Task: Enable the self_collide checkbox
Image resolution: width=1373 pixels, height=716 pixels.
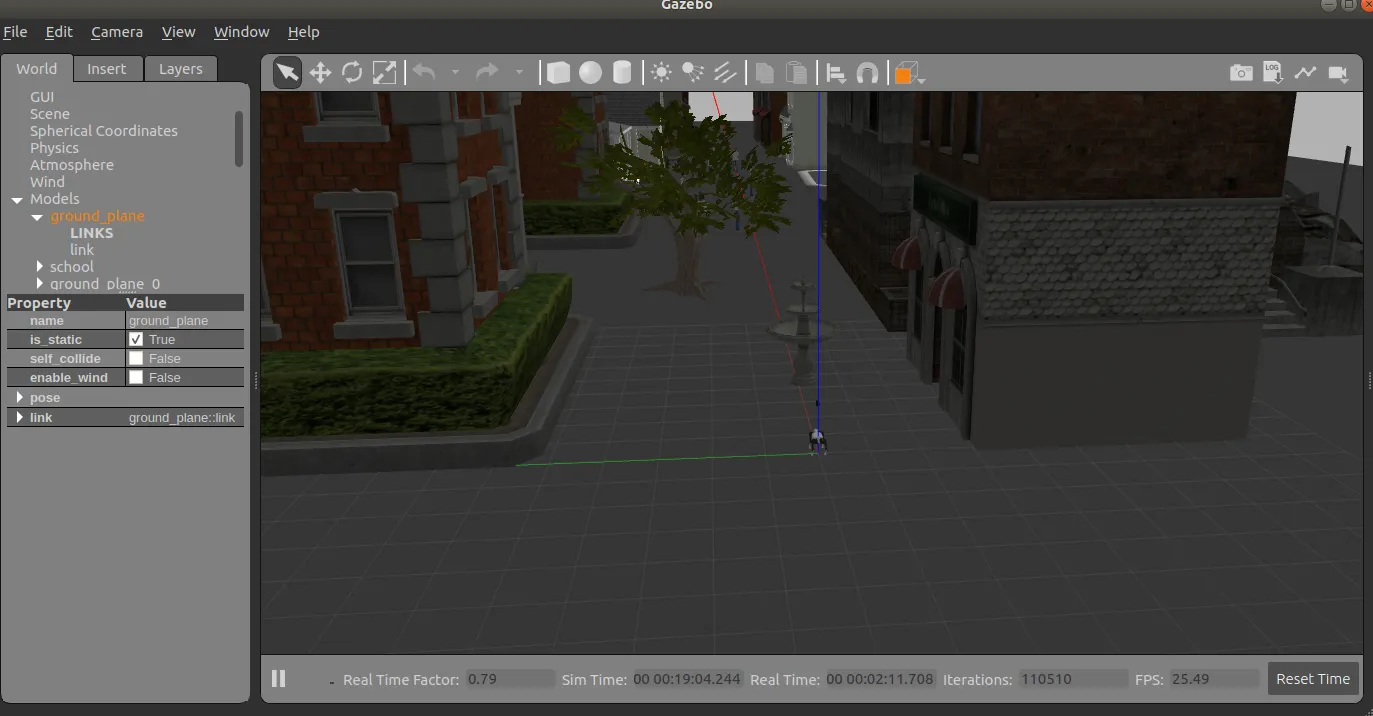Action: (136, 359)
